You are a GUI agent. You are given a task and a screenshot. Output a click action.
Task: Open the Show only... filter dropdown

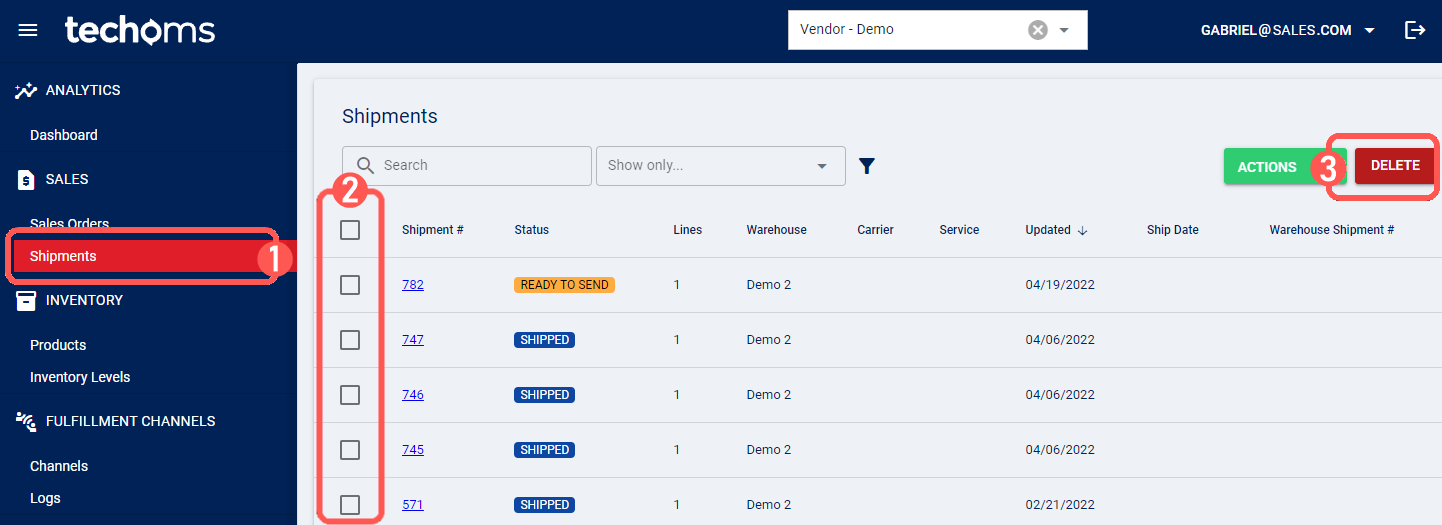721,166
